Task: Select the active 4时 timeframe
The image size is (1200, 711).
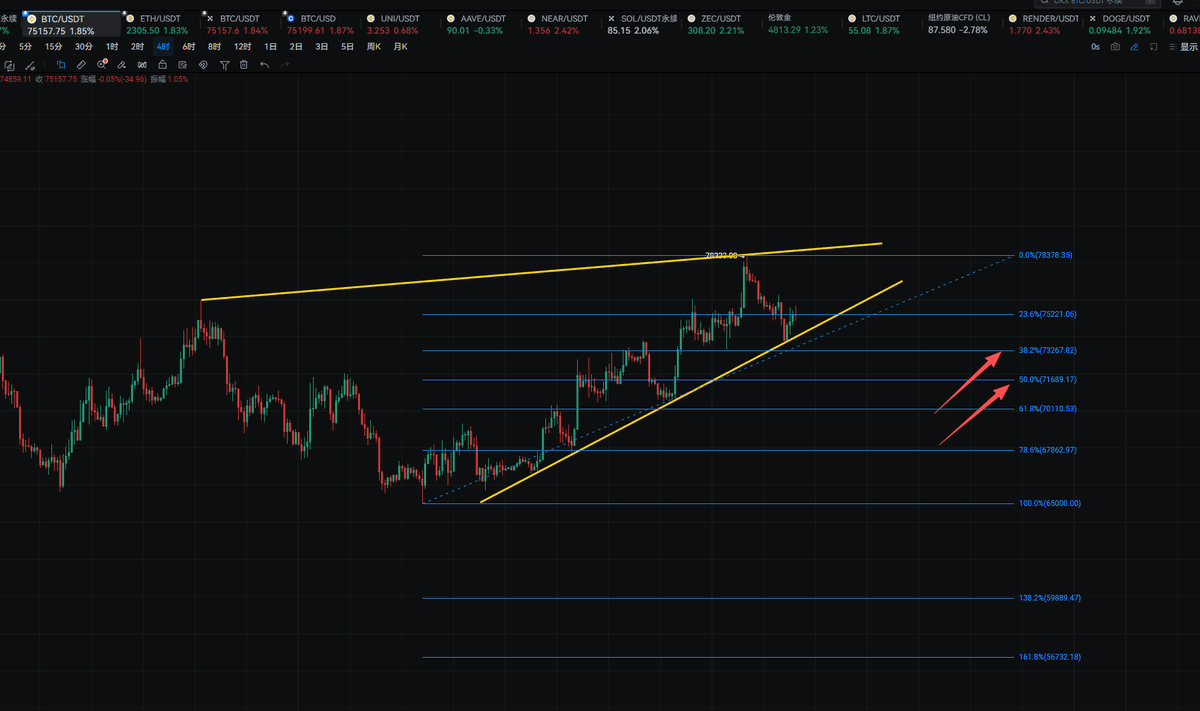Action: click(x=162, y=47)
